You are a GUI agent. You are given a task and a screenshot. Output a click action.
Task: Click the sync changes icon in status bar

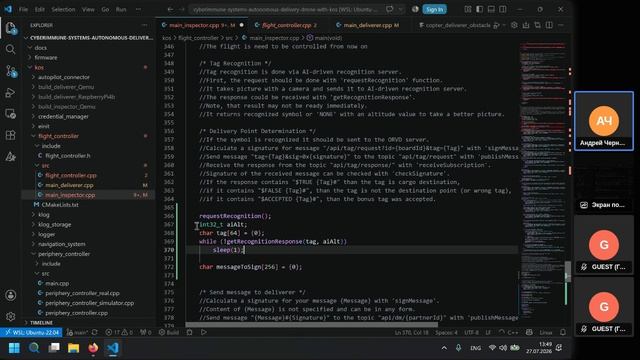[x=95, y=332]
